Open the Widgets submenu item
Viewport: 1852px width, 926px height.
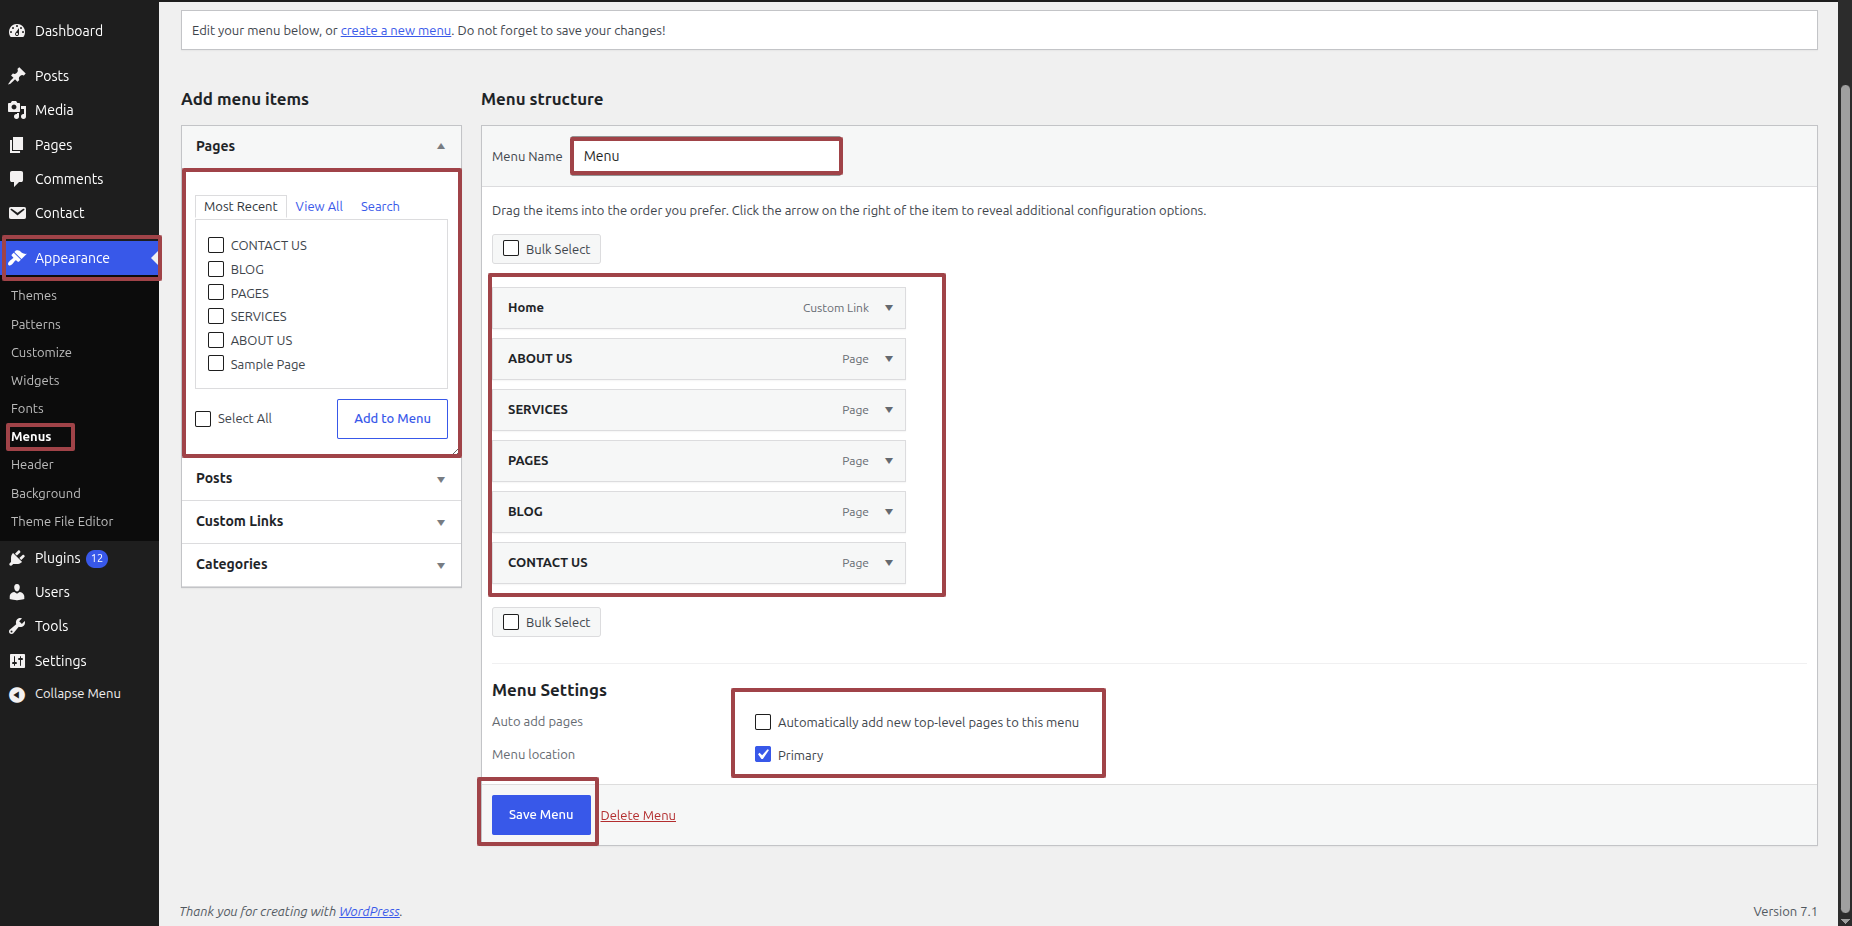pos(35,381)
